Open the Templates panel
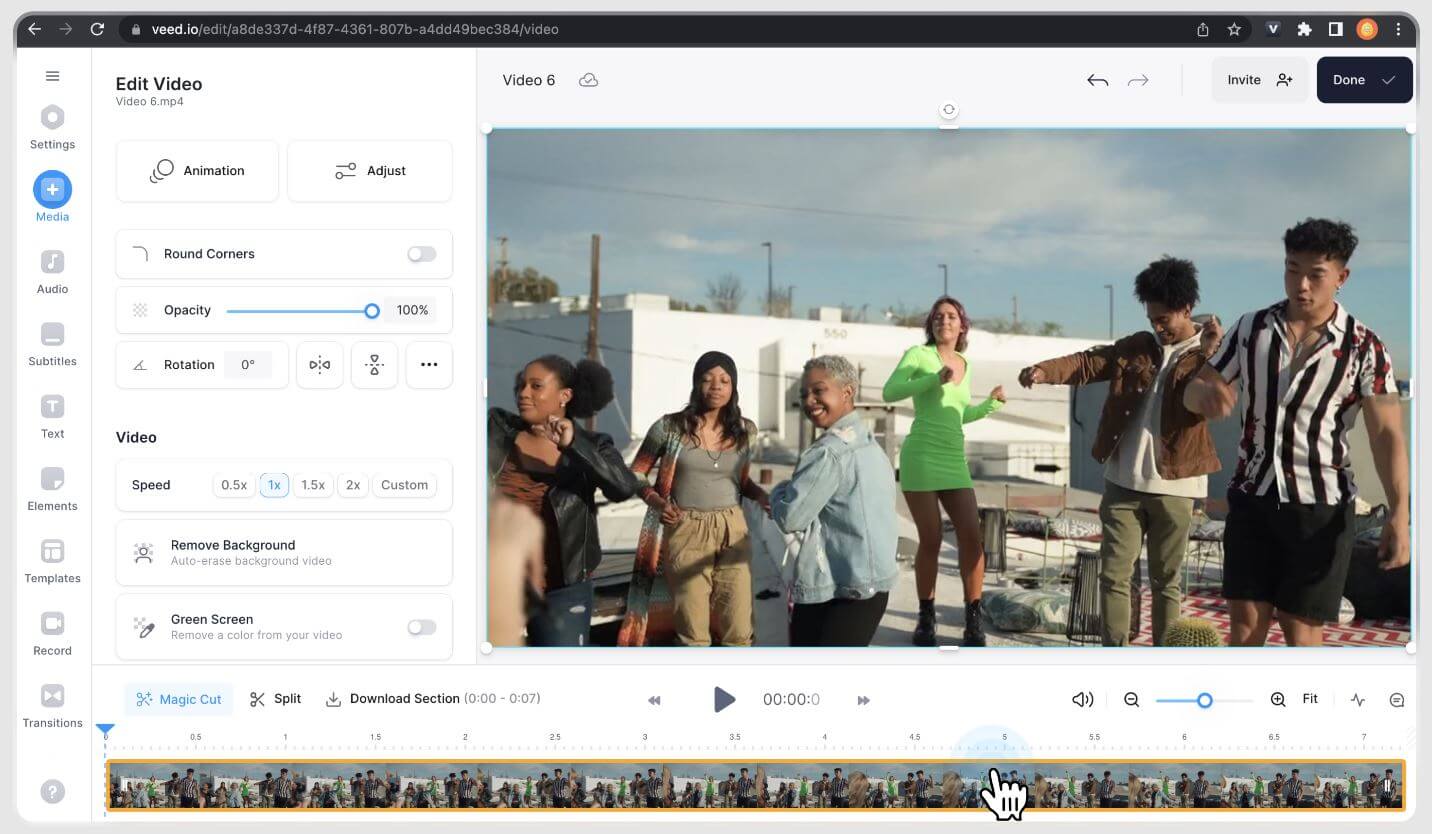The width and height of the screenshot is (1432, 834). [52, 561]
